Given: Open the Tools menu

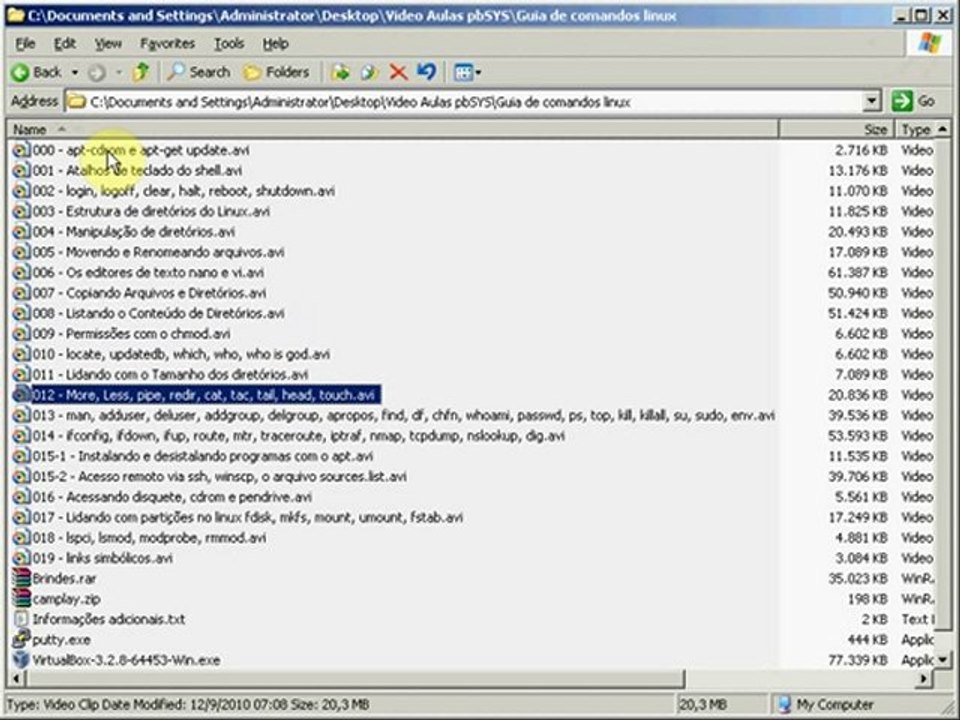Looking at the screenshot, I should [x=229, y=43].
